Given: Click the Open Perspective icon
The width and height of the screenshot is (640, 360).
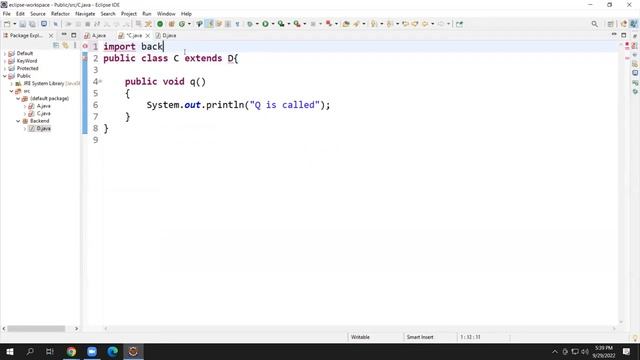Looking at the screenshot, I should 611,24.
